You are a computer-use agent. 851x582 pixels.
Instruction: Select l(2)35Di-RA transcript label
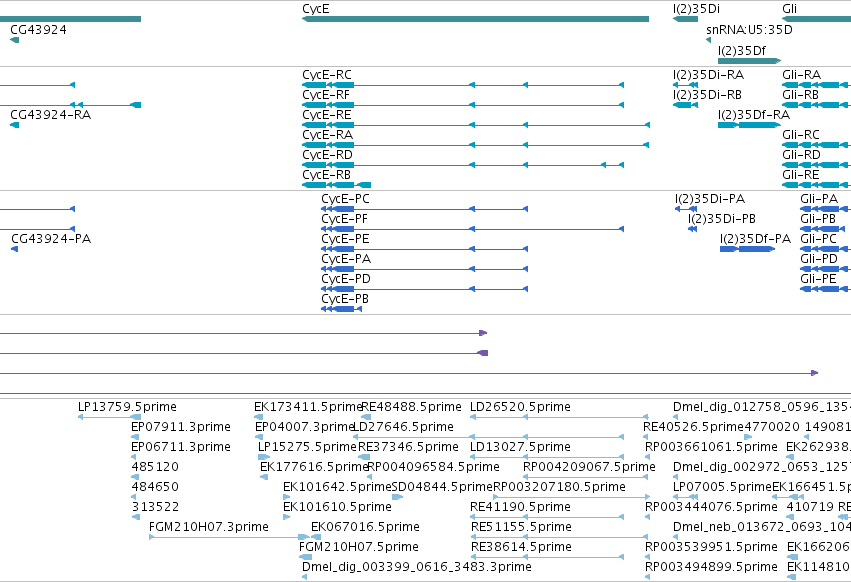point(708,74)
